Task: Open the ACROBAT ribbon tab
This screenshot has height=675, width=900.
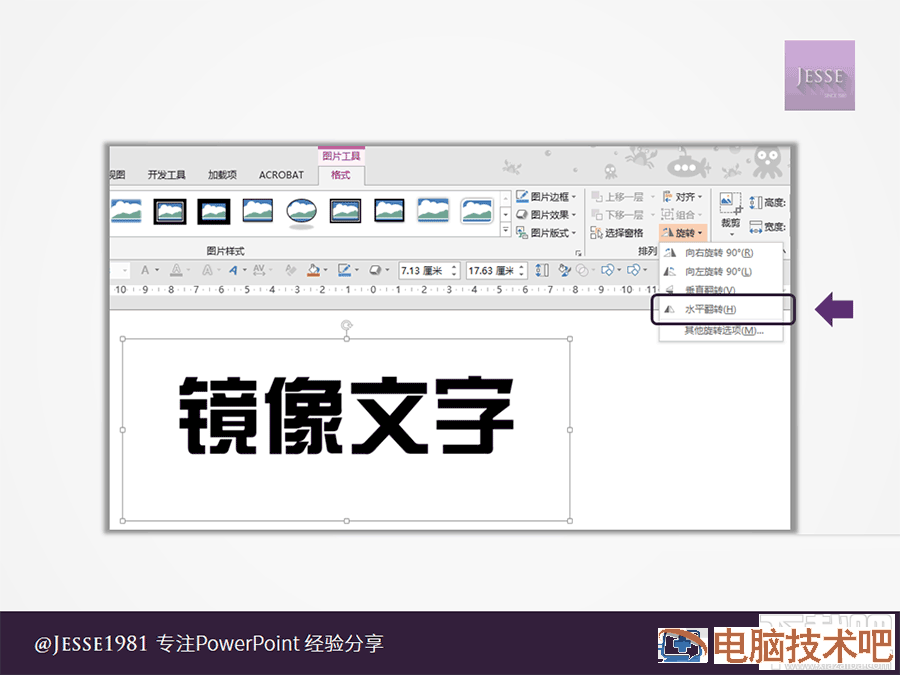Action: point(281,175)
